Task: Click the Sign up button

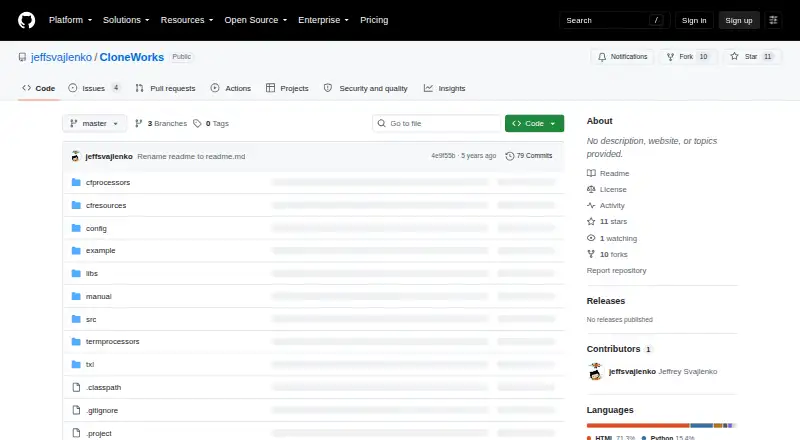Action: (739, 20)
